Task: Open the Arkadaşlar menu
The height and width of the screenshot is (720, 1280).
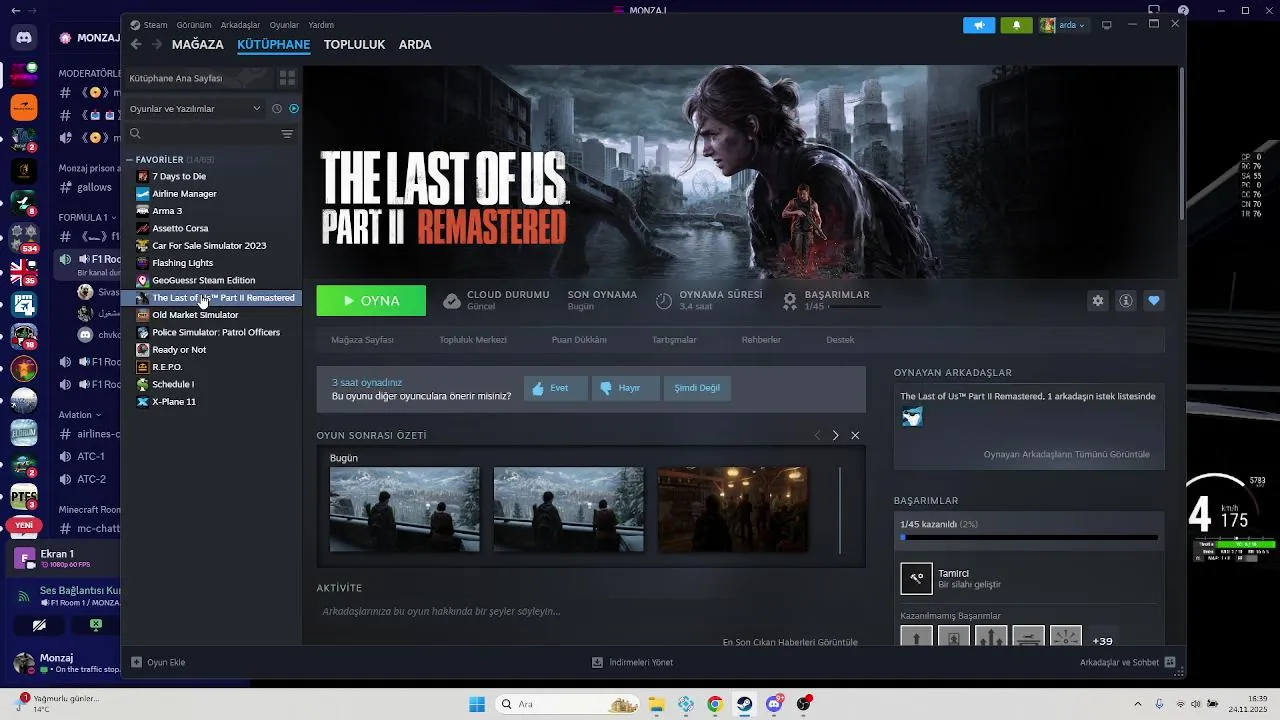Action: tap(240, 25)
